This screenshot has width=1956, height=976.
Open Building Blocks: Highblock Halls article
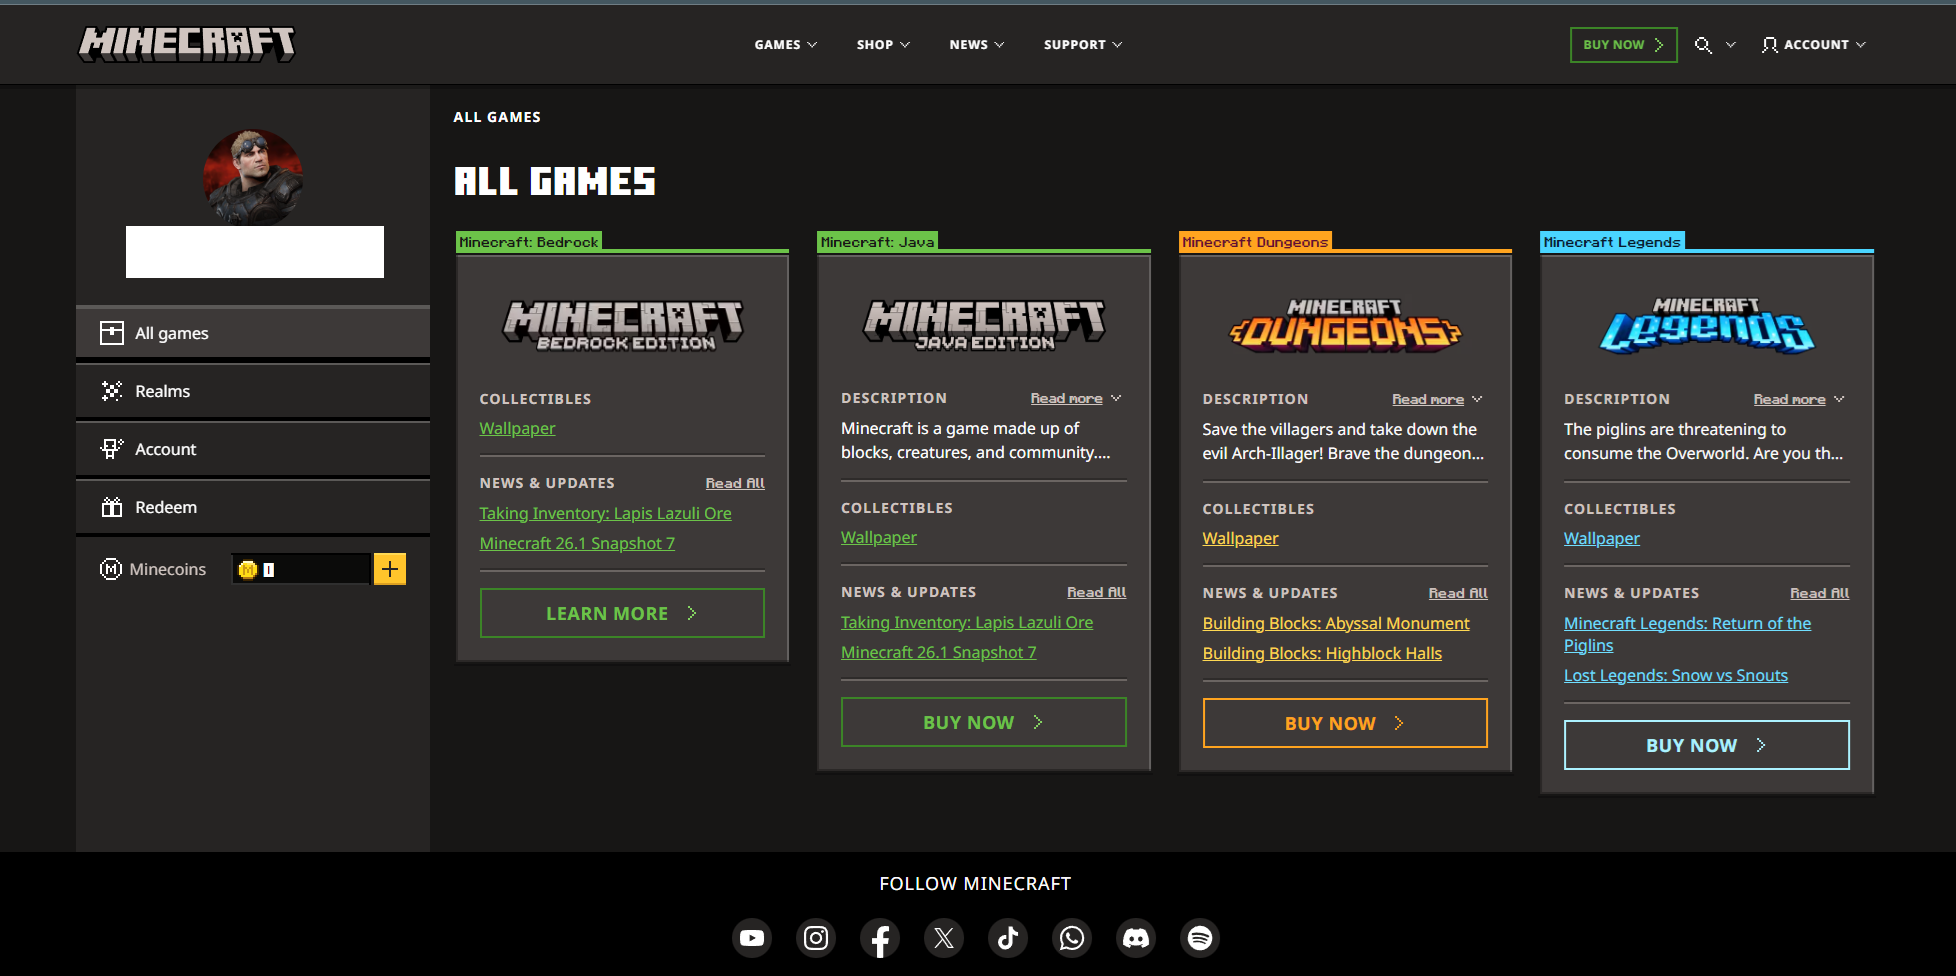coord(1322,653)
